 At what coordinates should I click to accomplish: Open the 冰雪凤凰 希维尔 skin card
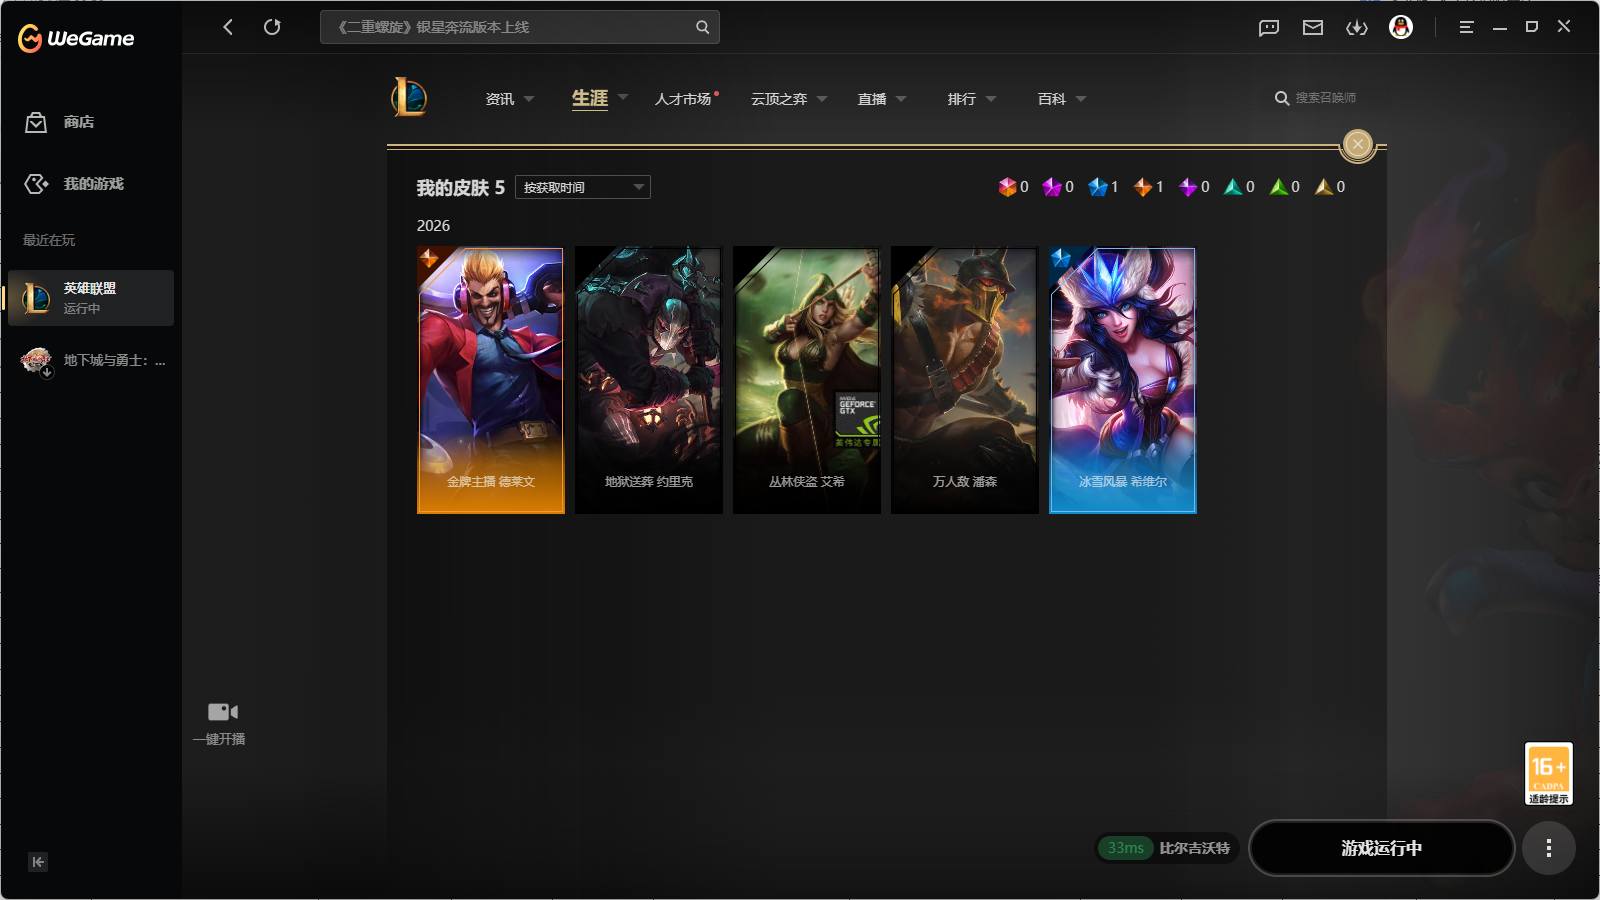(x=1123, y=381)
